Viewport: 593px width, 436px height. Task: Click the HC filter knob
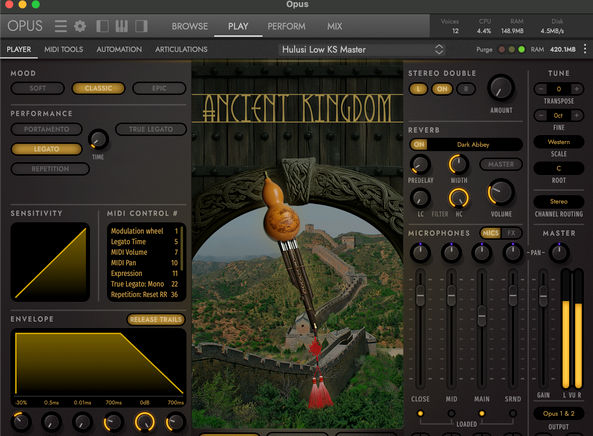[x=459, y=198]
